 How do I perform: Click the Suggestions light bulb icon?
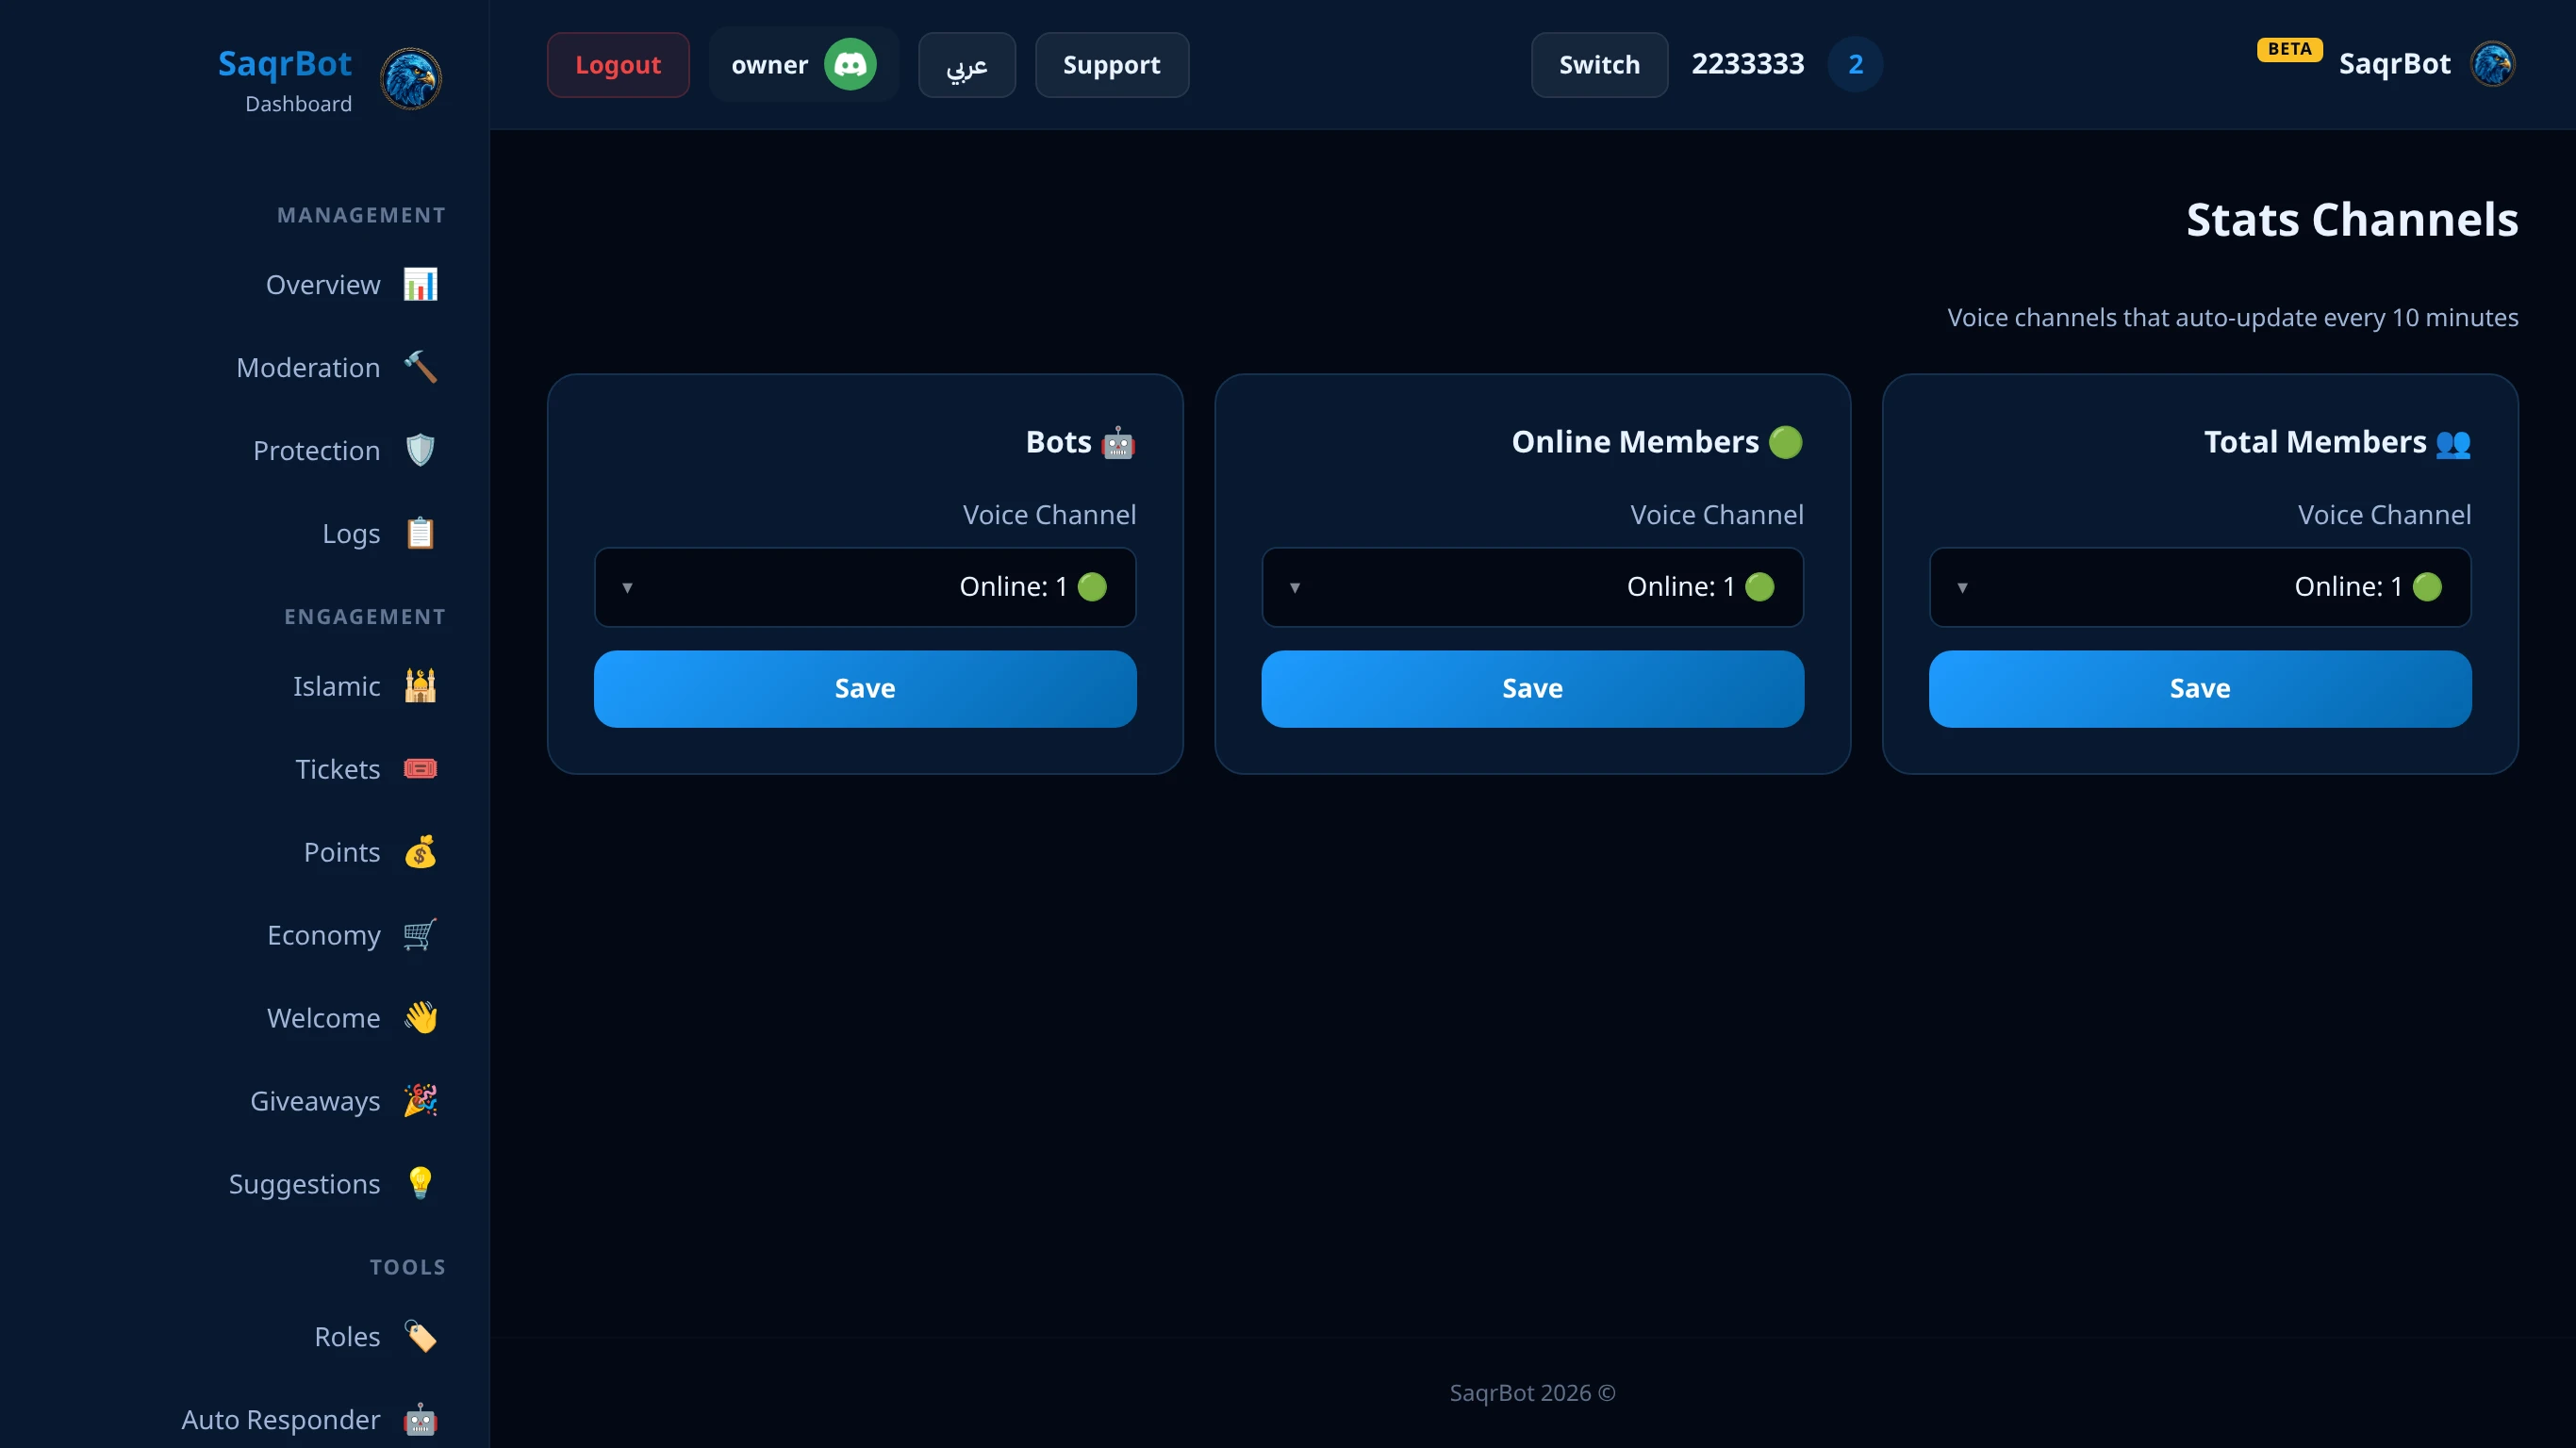tap(420, 1184)
